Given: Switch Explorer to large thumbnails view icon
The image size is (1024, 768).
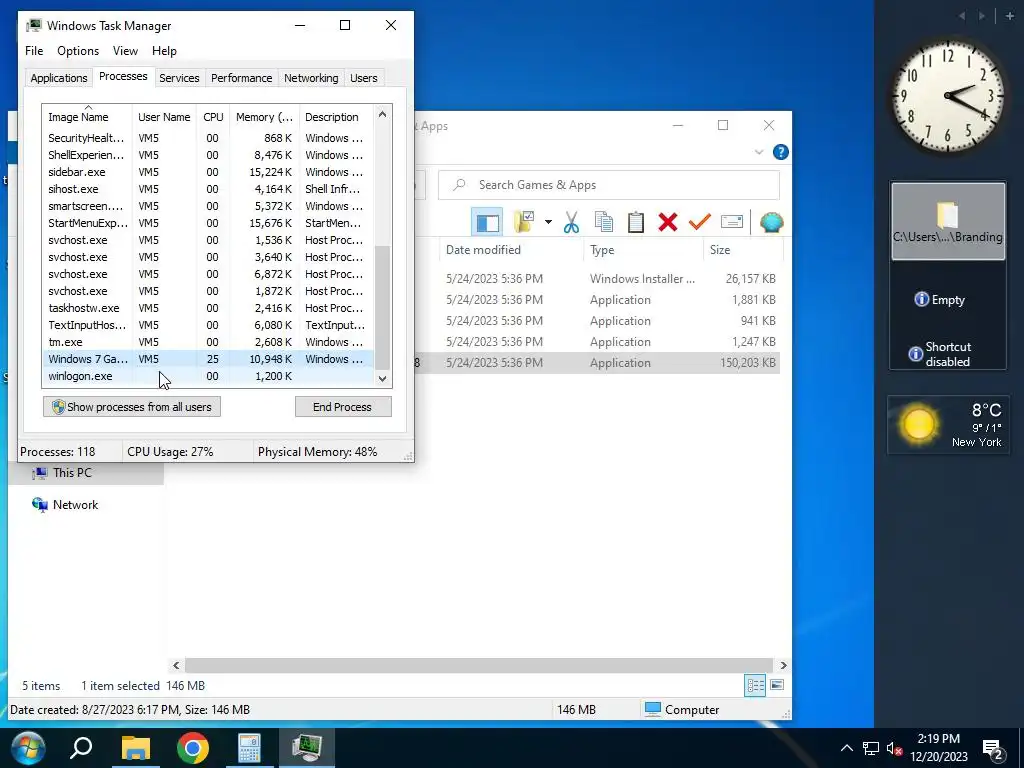Looking at the screenshot, I should pos(776,685).
